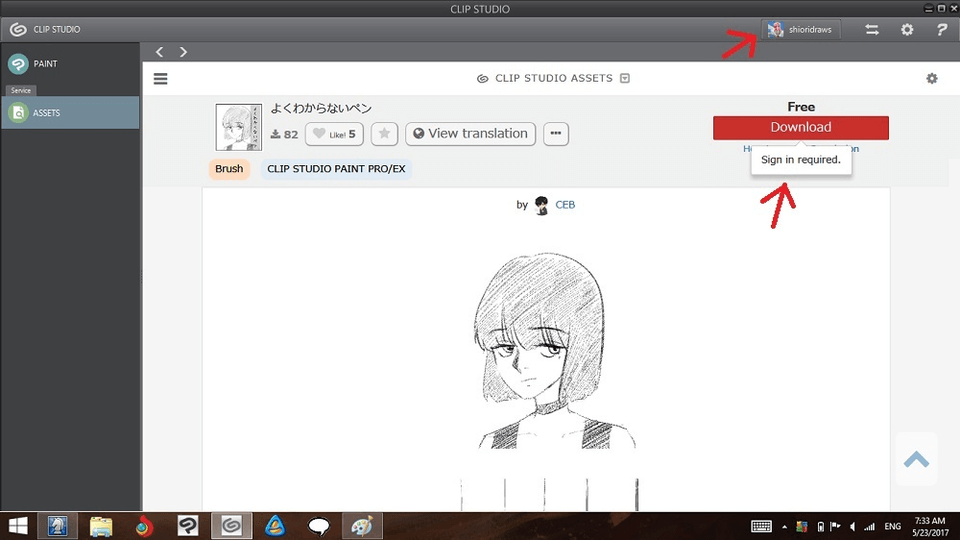Open the paint palette taskbar app
This screenshot has width=960, height=540.
[362, 526]
